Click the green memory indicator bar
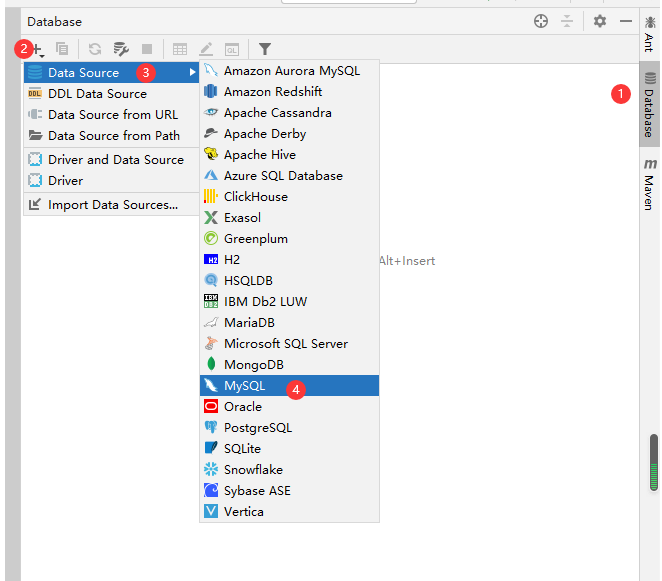The width and height of the screenshot is (662, 581). [654, 463]
